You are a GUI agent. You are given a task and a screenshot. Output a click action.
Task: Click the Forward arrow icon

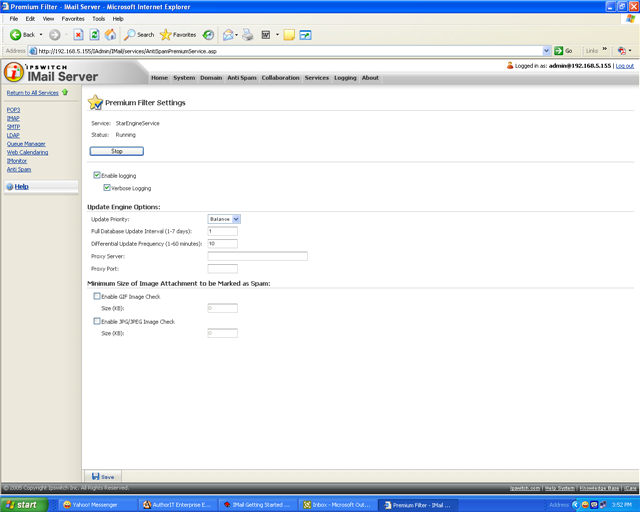point(55,35)
